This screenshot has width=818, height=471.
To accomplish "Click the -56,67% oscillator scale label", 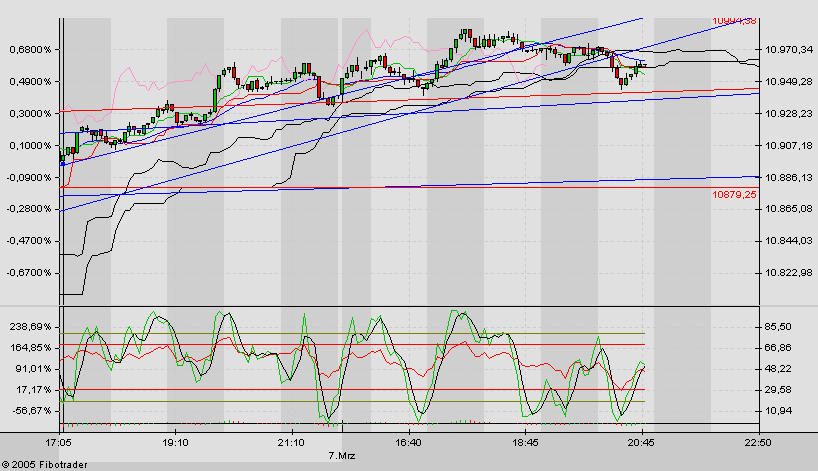I will [x=30, y=411].
